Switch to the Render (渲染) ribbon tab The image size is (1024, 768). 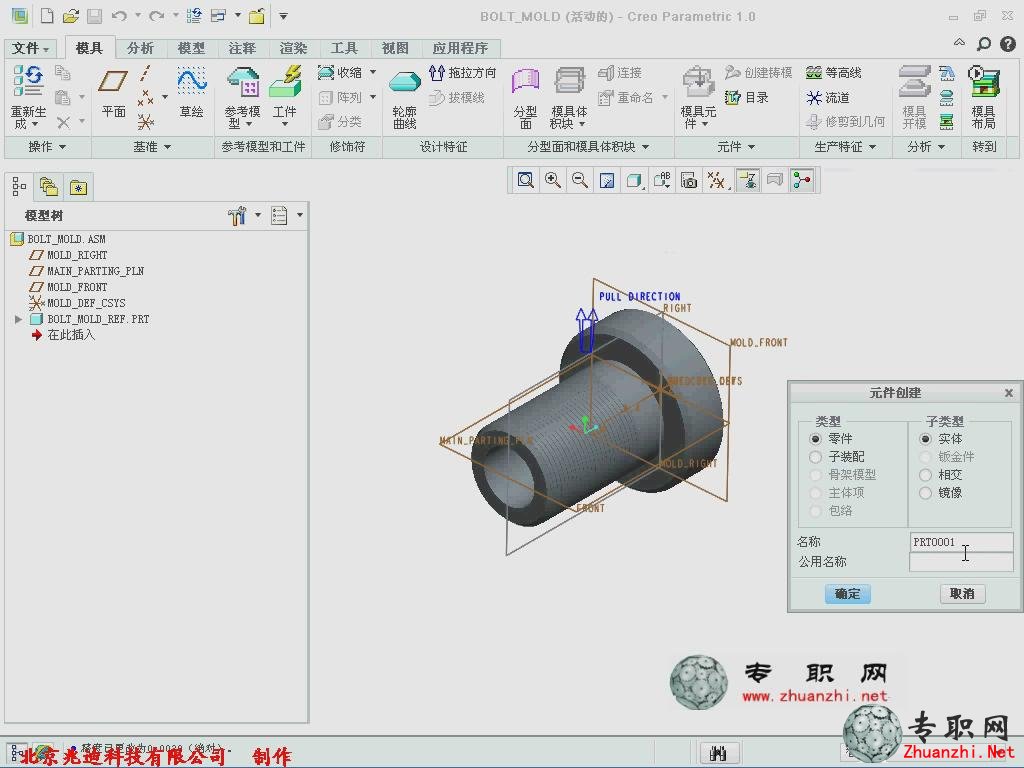tap(293, 48)
